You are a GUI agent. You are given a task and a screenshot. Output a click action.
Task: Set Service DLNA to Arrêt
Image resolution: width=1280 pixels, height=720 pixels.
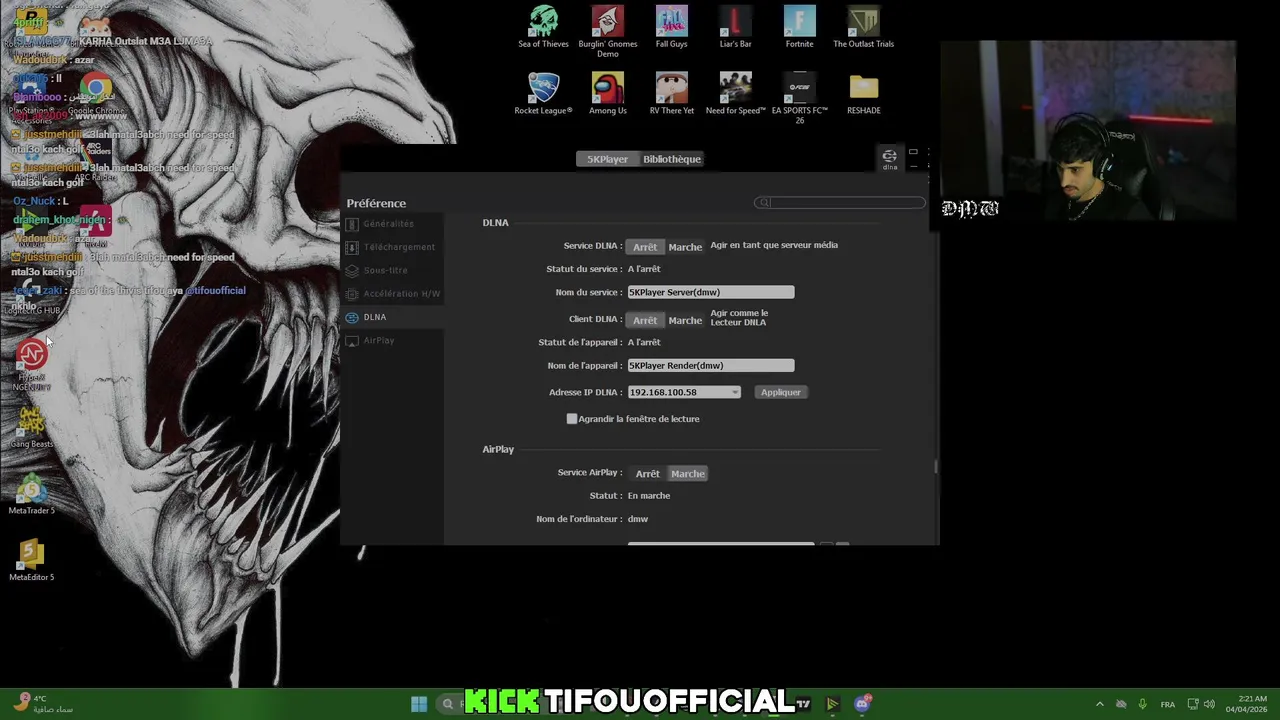point(645,247)
